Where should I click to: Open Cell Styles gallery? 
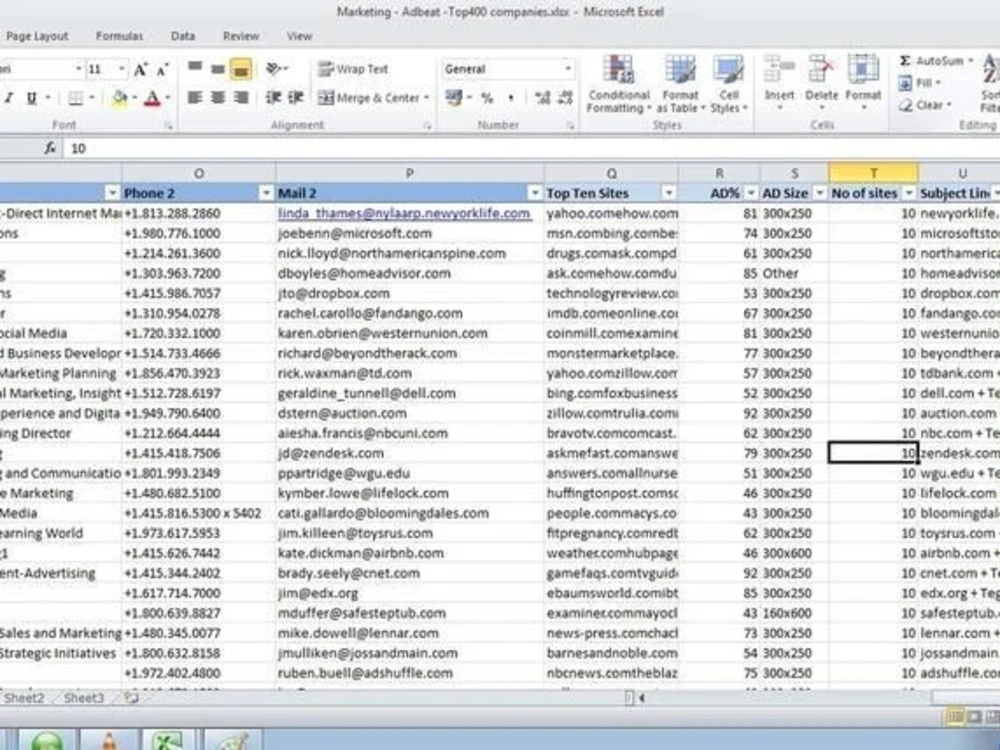tap(728, 85)
